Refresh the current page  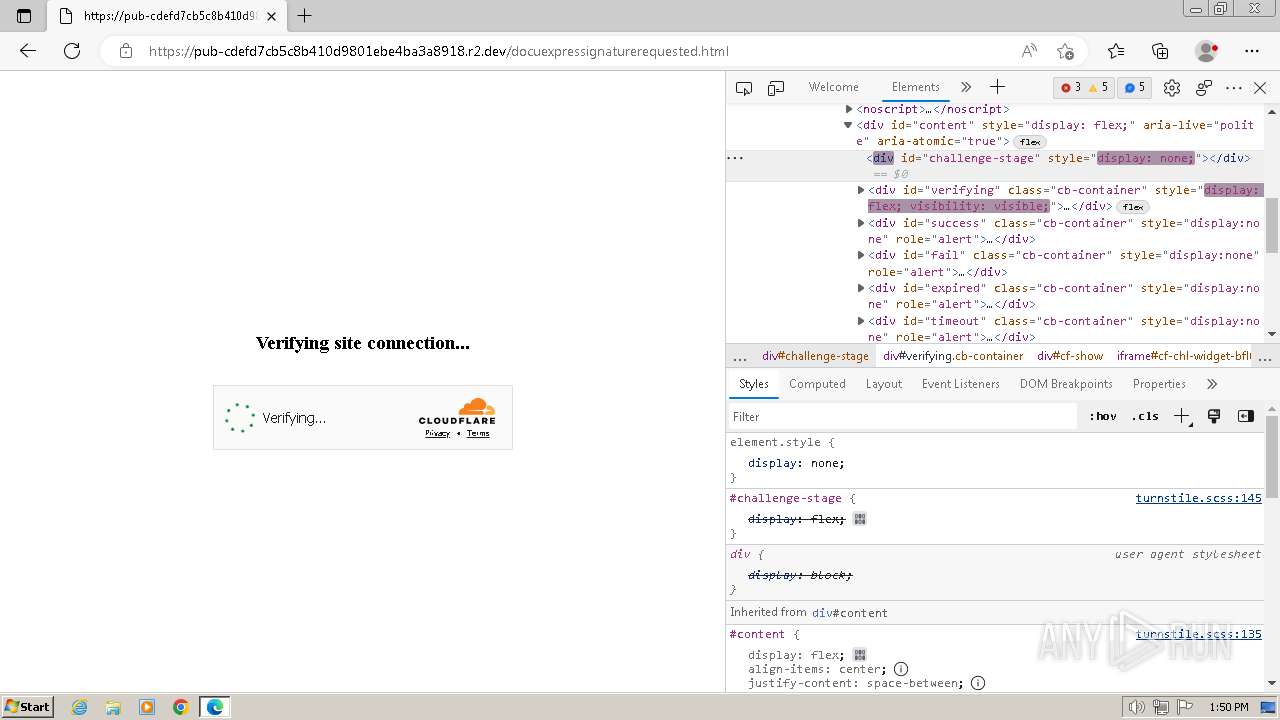pos(72,51)
